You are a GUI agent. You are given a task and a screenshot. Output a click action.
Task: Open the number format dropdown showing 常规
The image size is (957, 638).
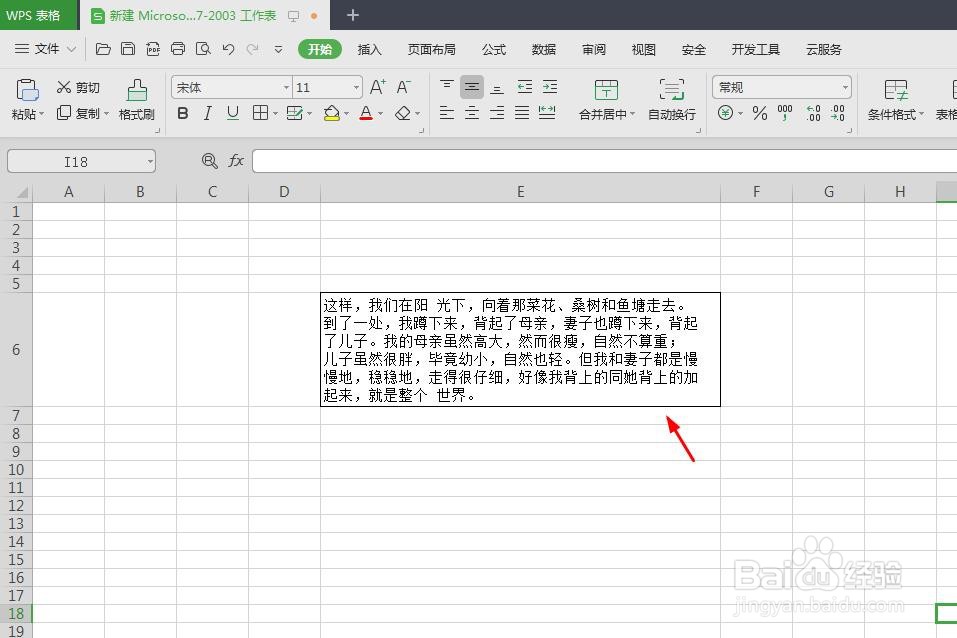tap(845, 86)
